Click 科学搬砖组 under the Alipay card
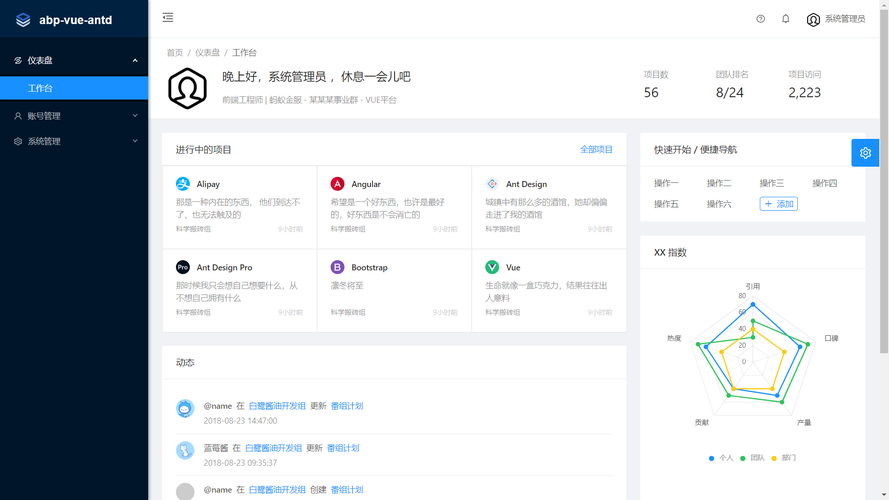 pyautogui.click(x=193, y=229)
